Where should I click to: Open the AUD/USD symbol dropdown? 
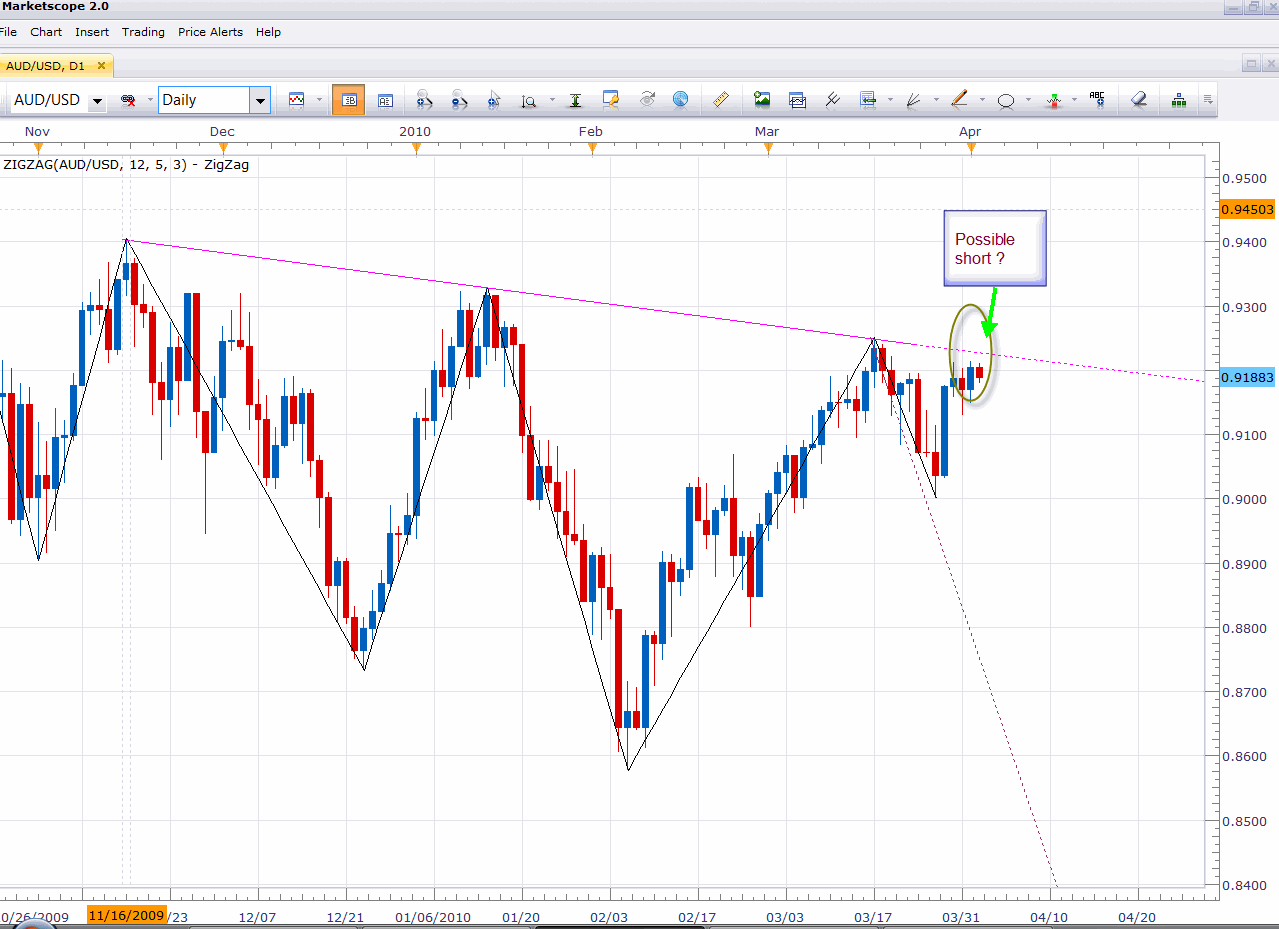pos(97,101)
